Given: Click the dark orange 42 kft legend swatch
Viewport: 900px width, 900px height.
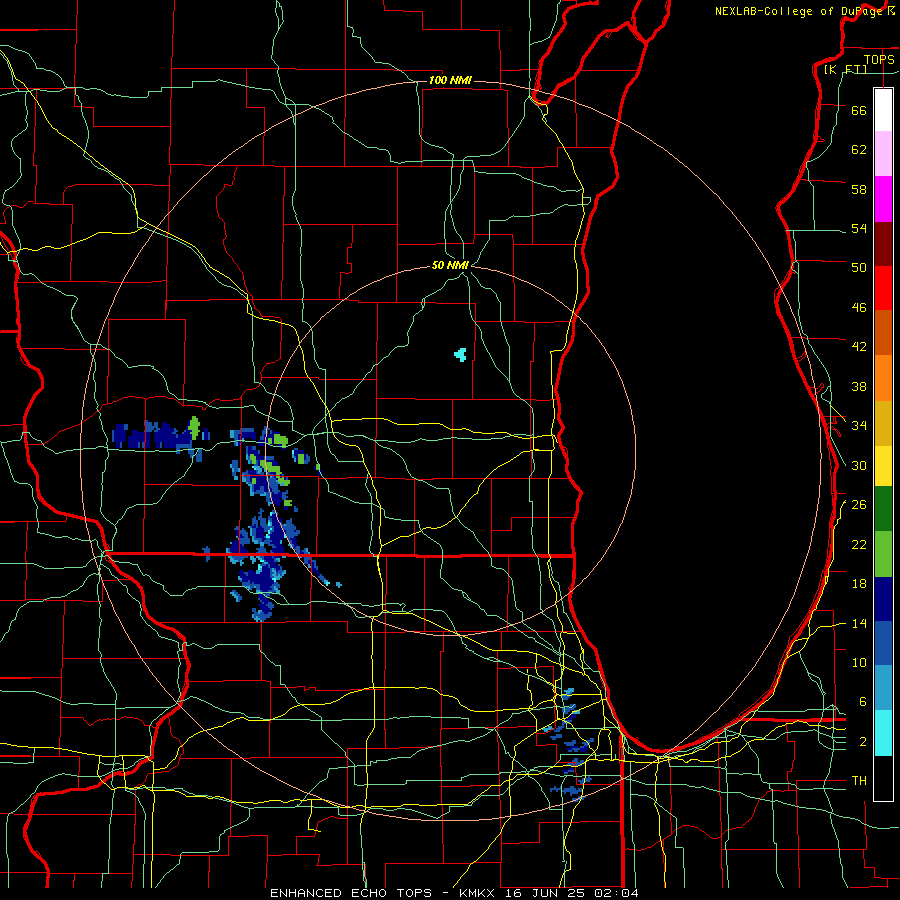Looking at the screenshot, I should [883, 332].
